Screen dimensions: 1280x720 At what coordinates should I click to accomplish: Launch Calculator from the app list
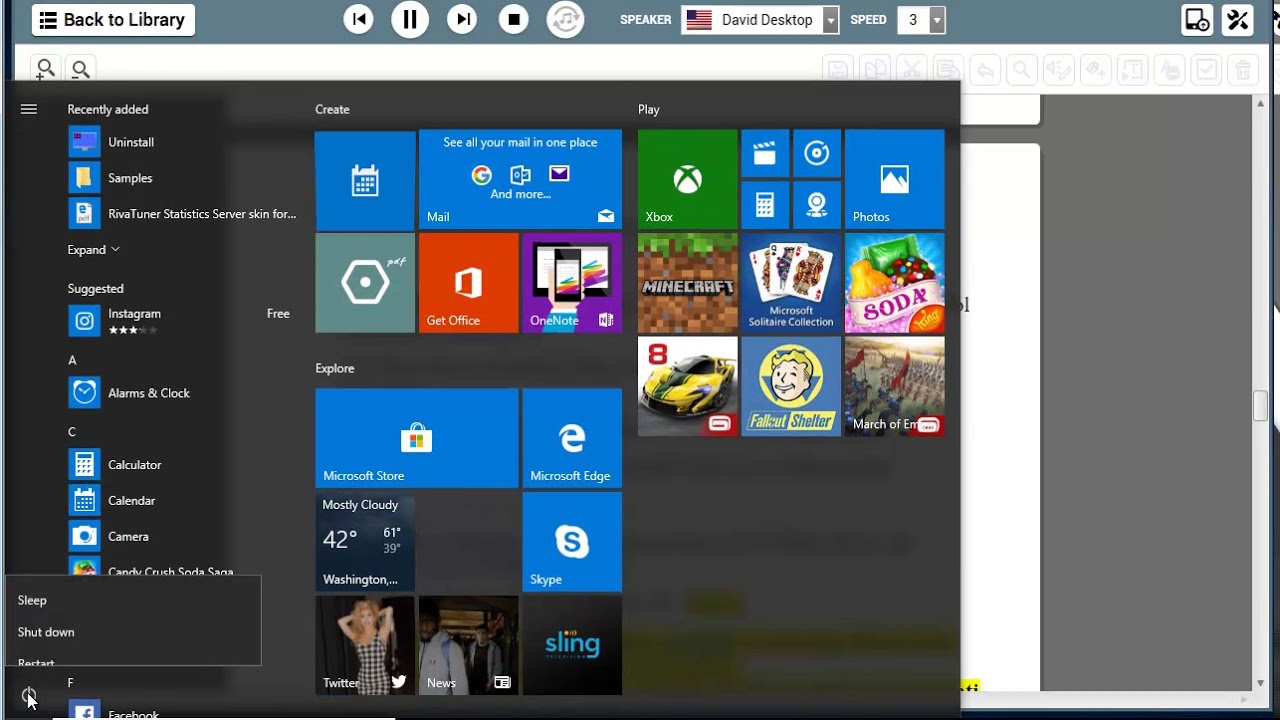pyautogui.click(x=183, y=465)
